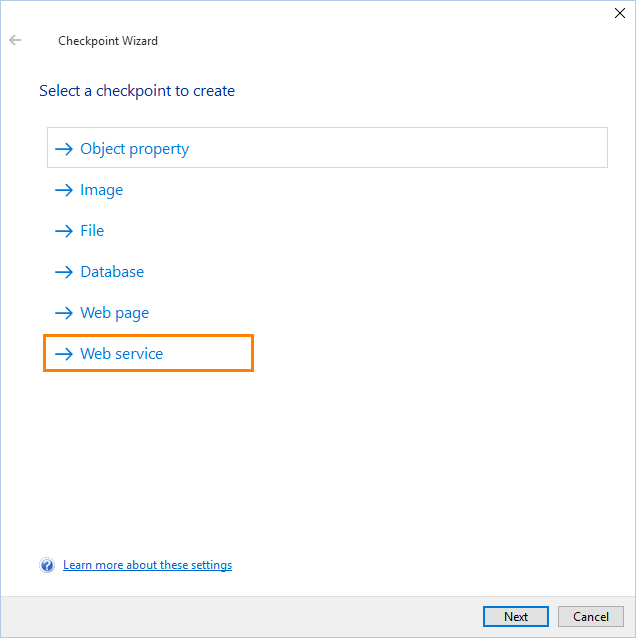Image resolution: width=636 pixels, height=638 pixels.
Task: Click the arrow icon next to File
Action: pyautogui.click(x=64, y=231)
